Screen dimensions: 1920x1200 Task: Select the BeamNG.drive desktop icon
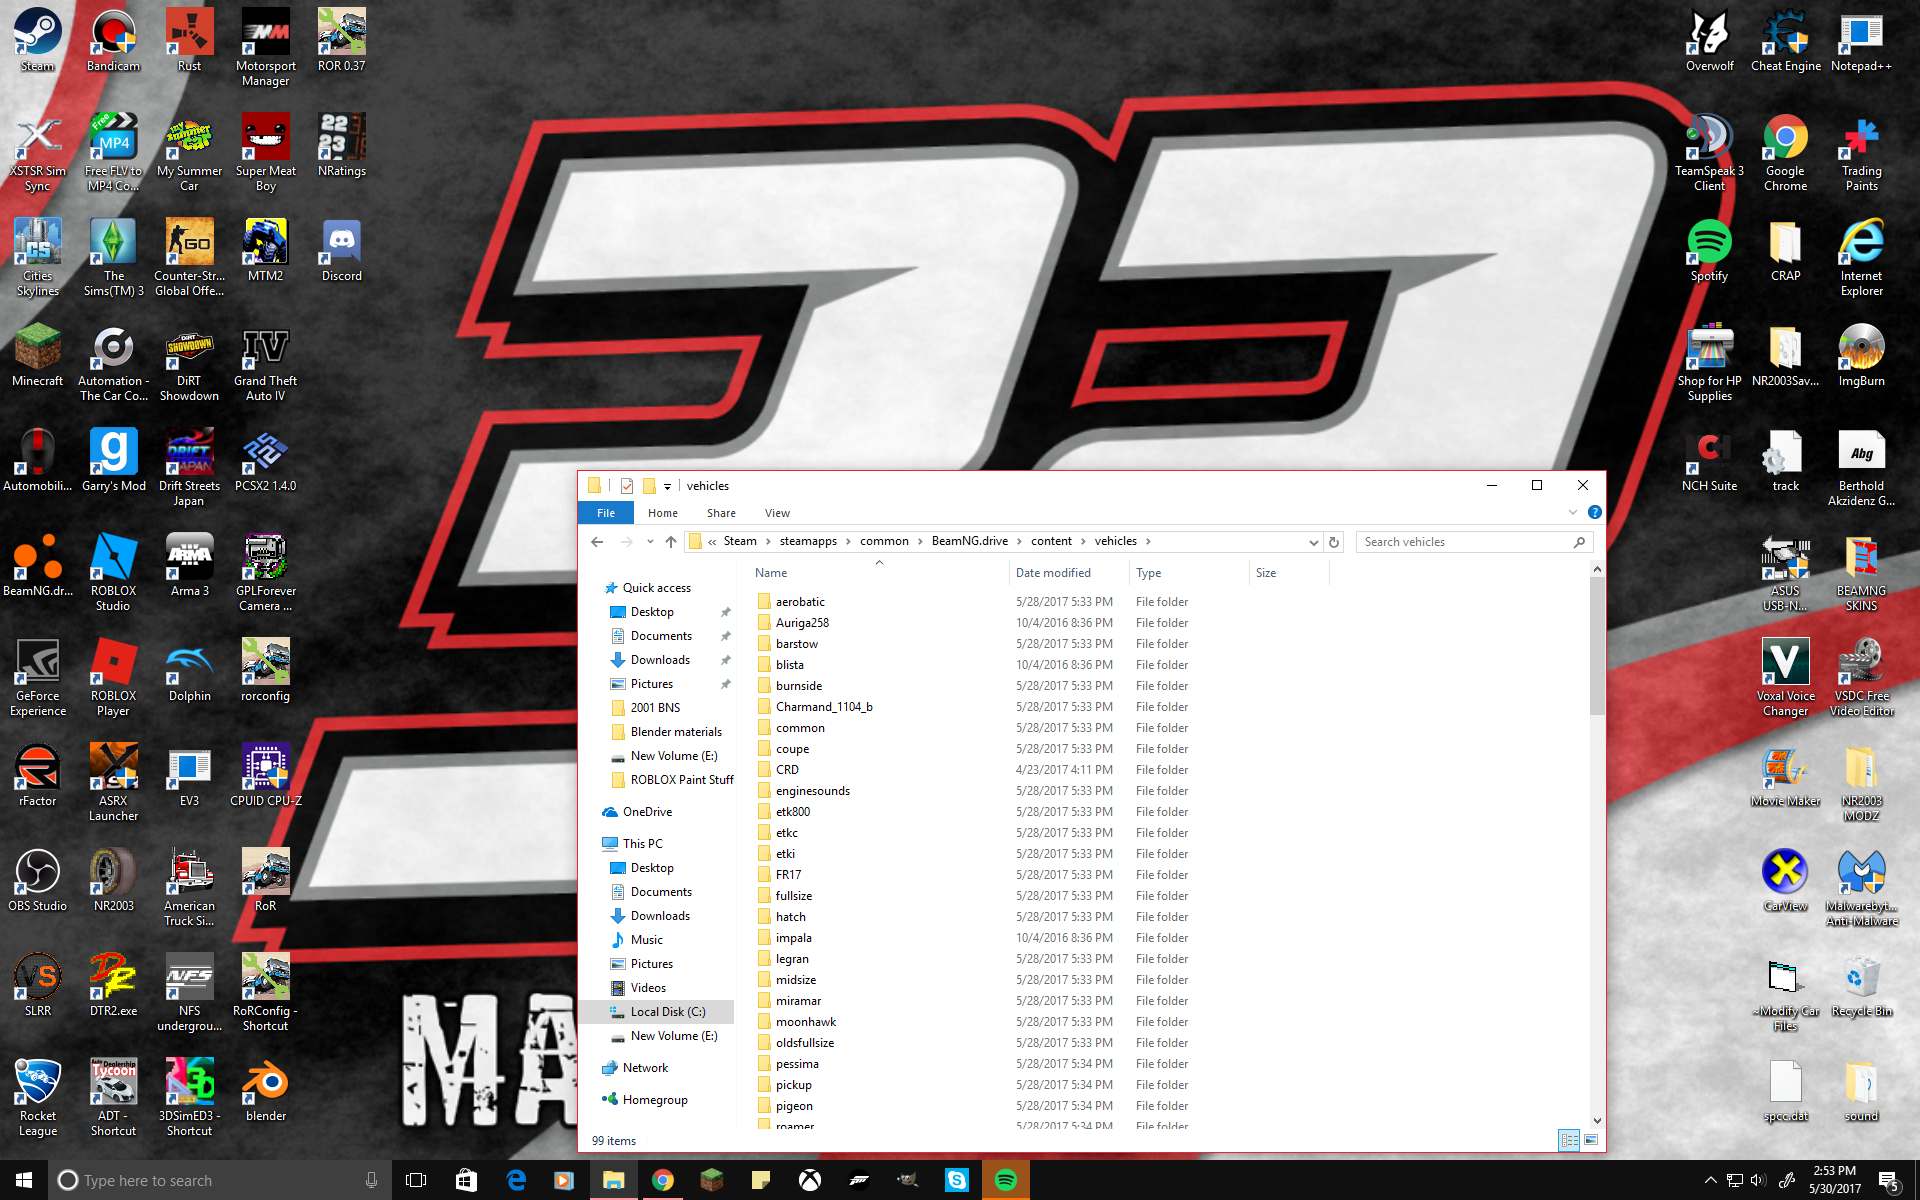point(38,566)
